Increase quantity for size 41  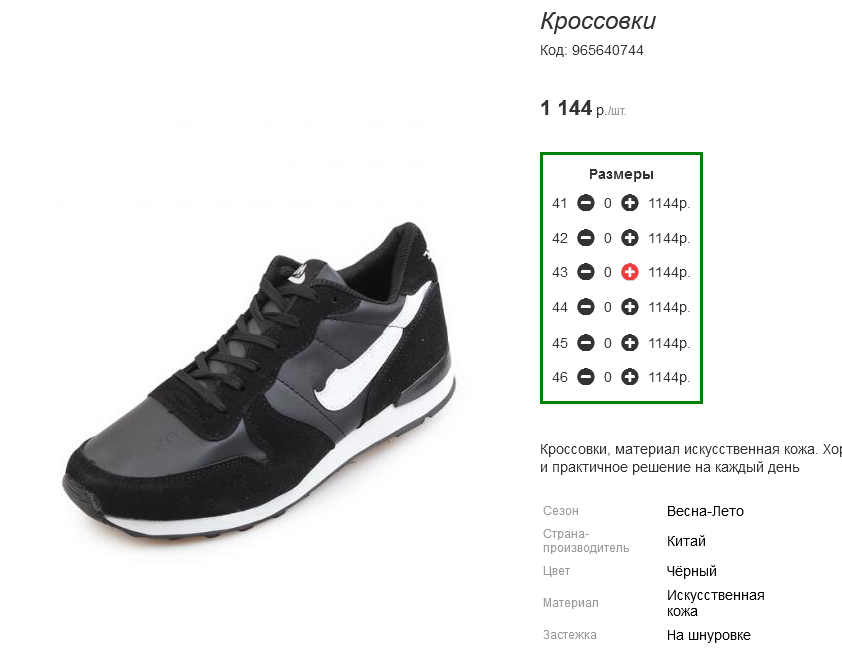(629, 203)
